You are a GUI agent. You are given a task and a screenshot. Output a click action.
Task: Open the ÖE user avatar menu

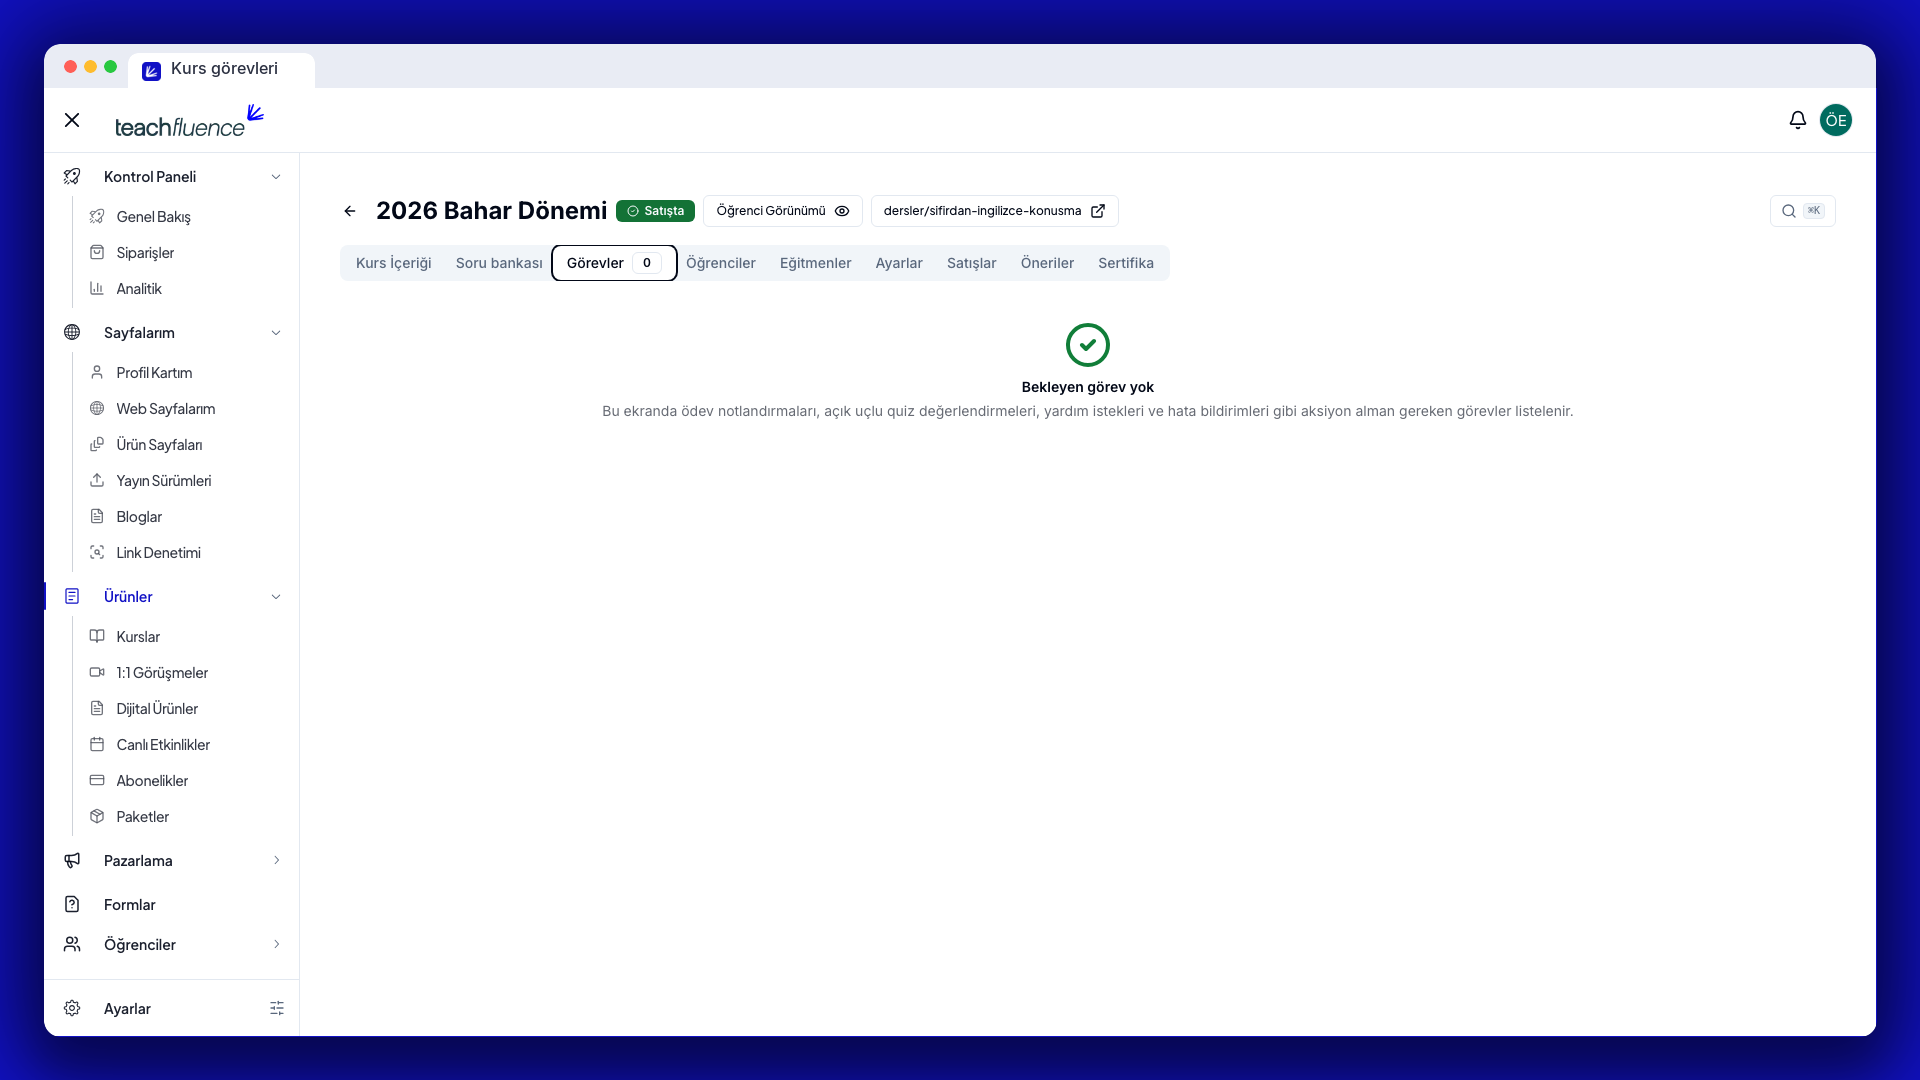1835,120
